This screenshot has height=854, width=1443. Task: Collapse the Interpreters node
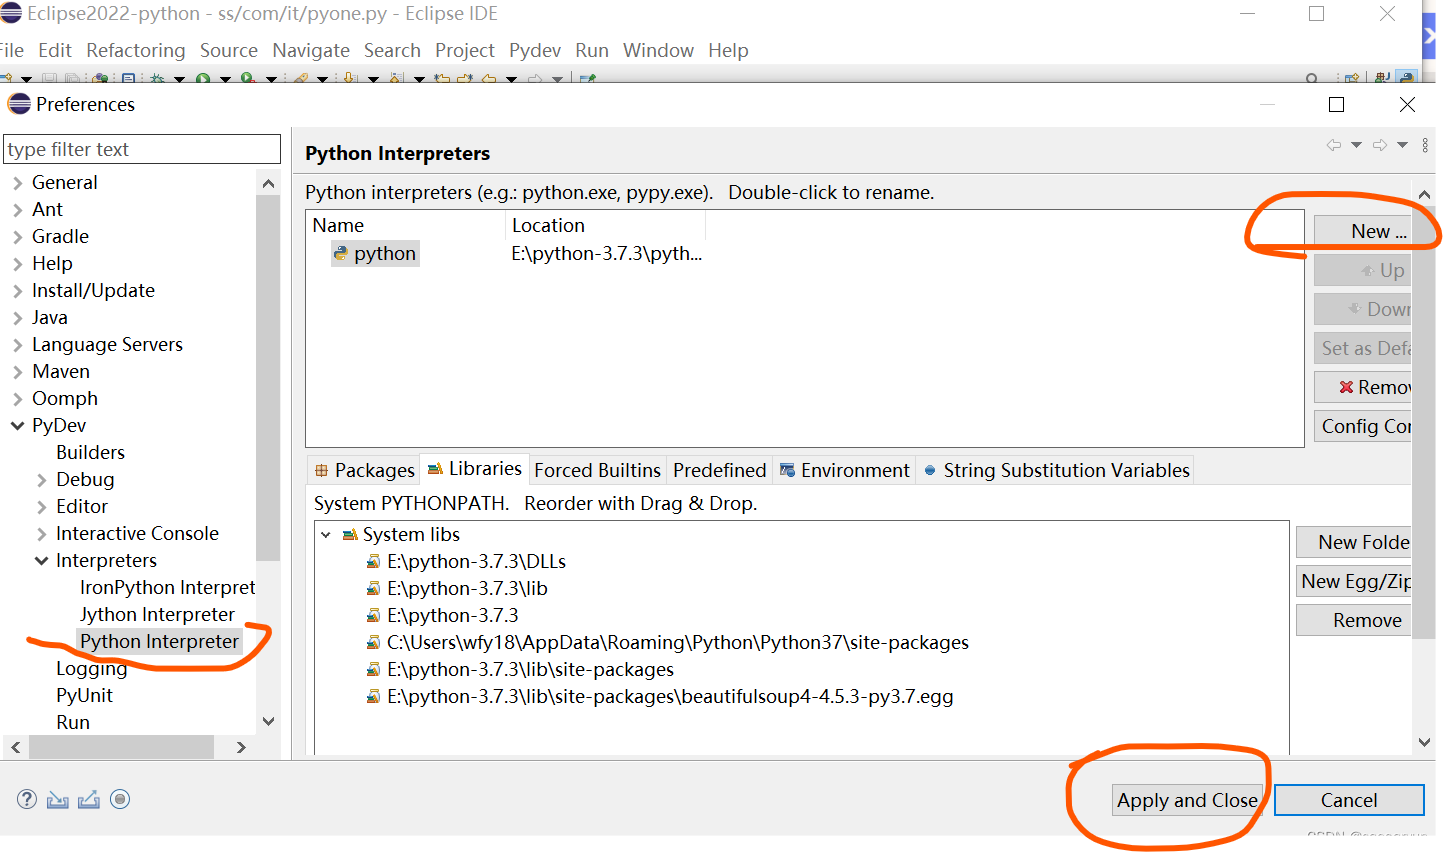[41, 561]
